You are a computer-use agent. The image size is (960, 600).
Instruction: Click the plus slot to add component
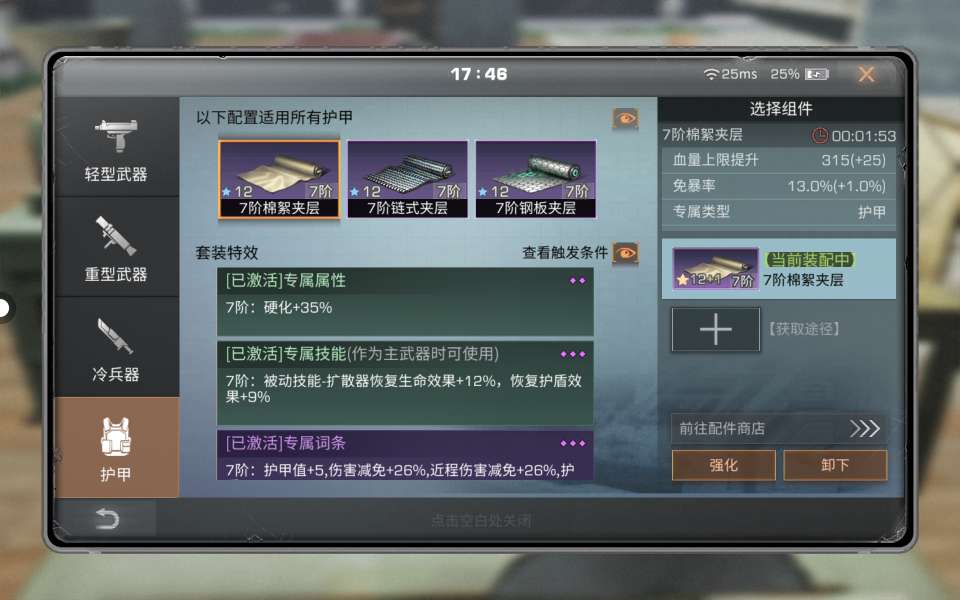point(716,329)
